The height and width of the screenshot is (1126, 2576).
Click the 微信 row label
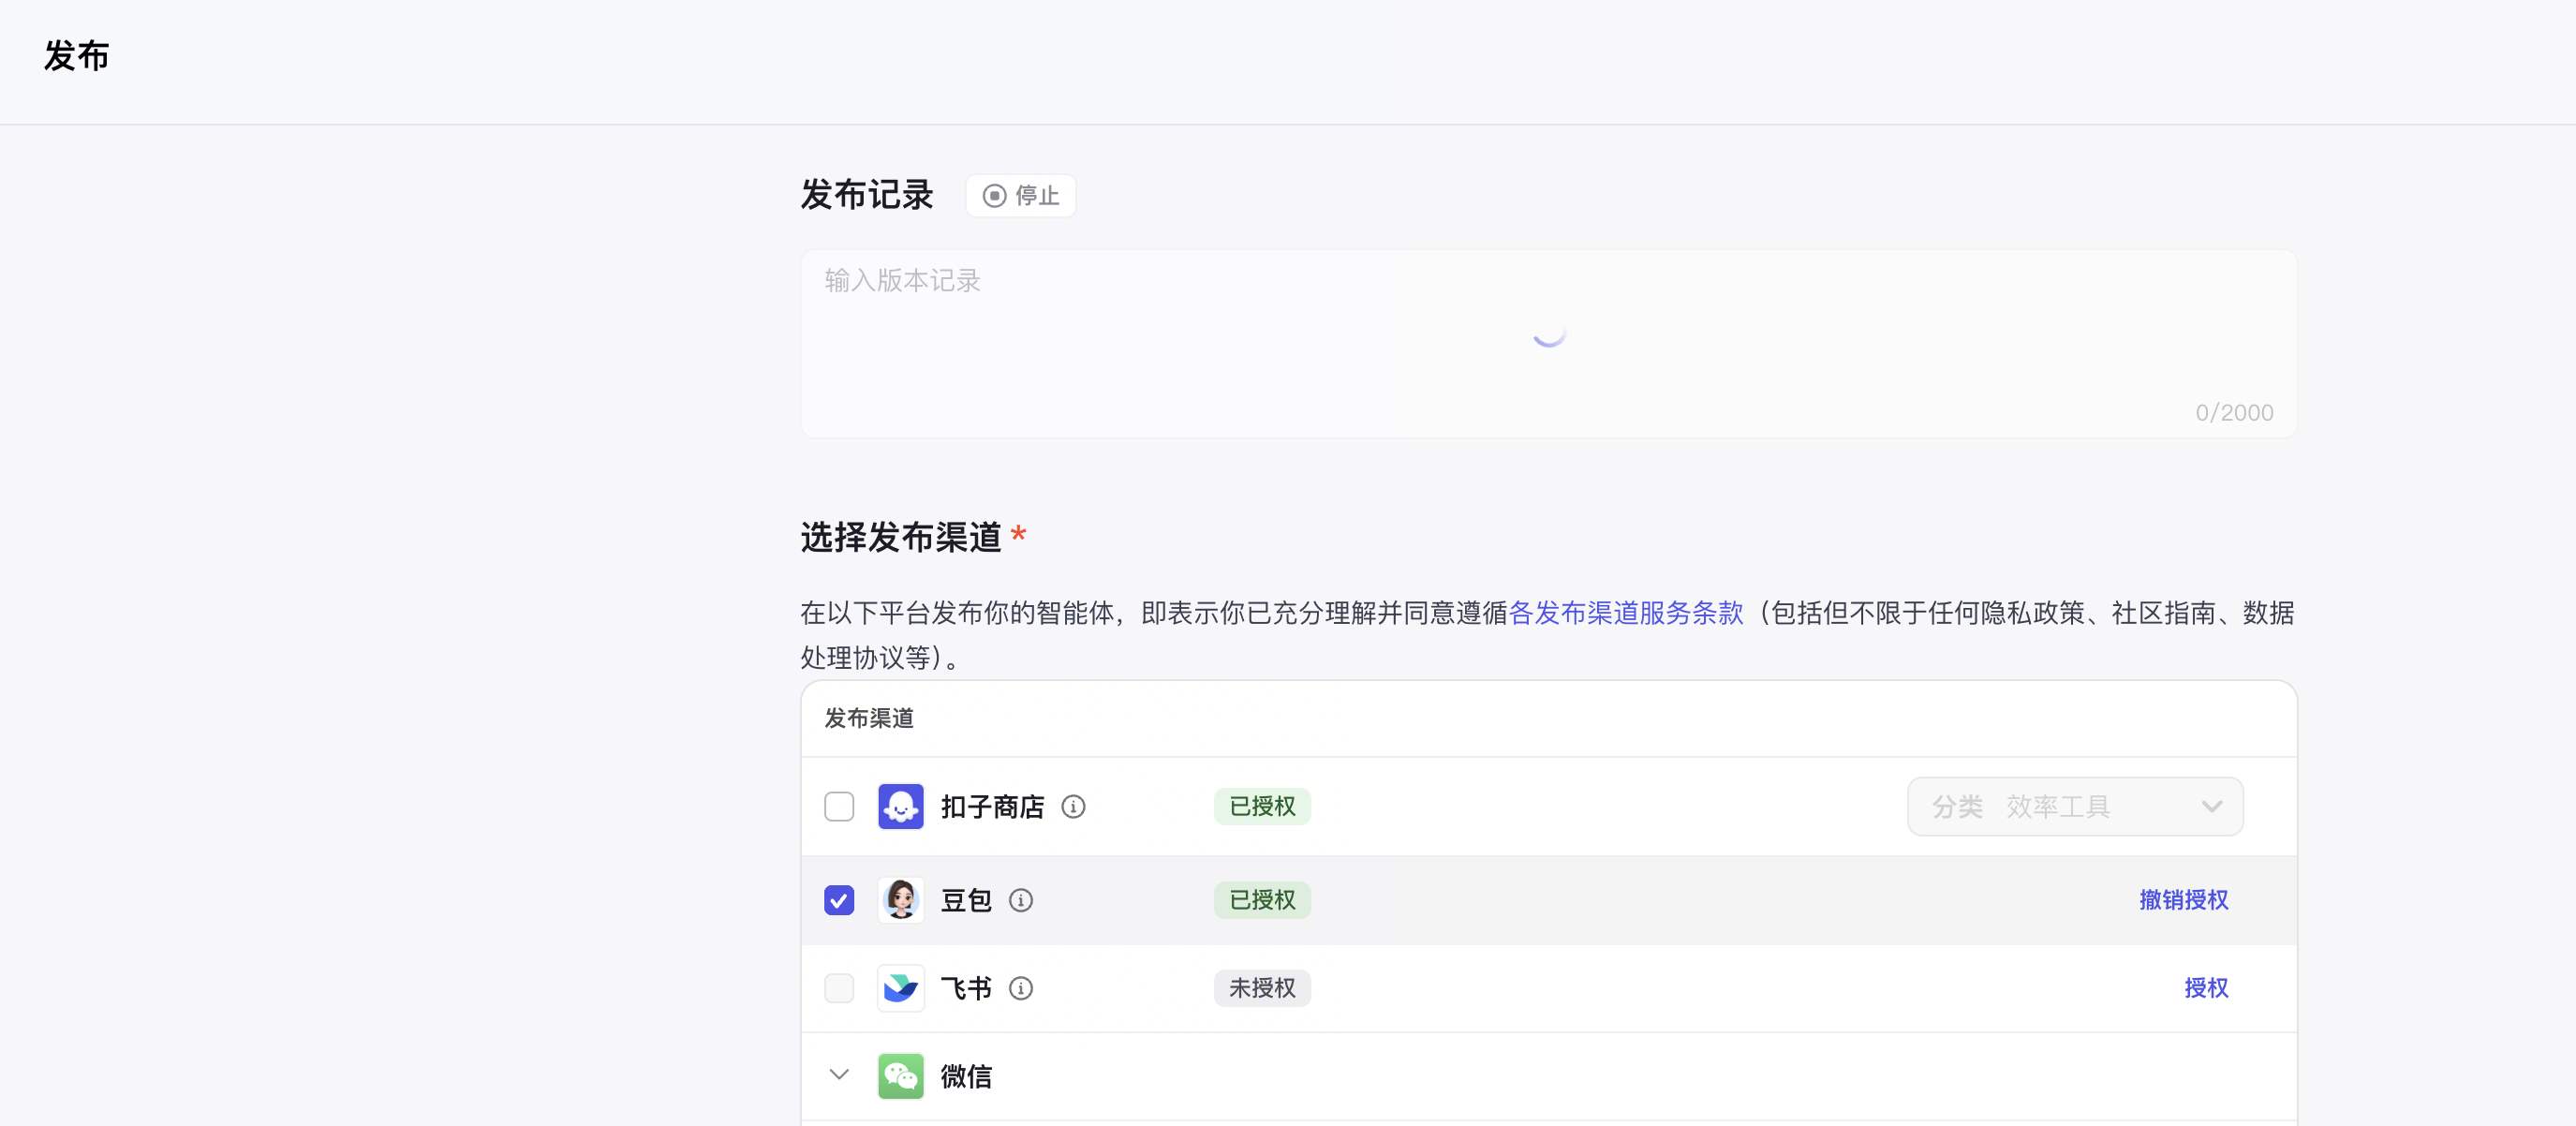tap(966, 1076)
